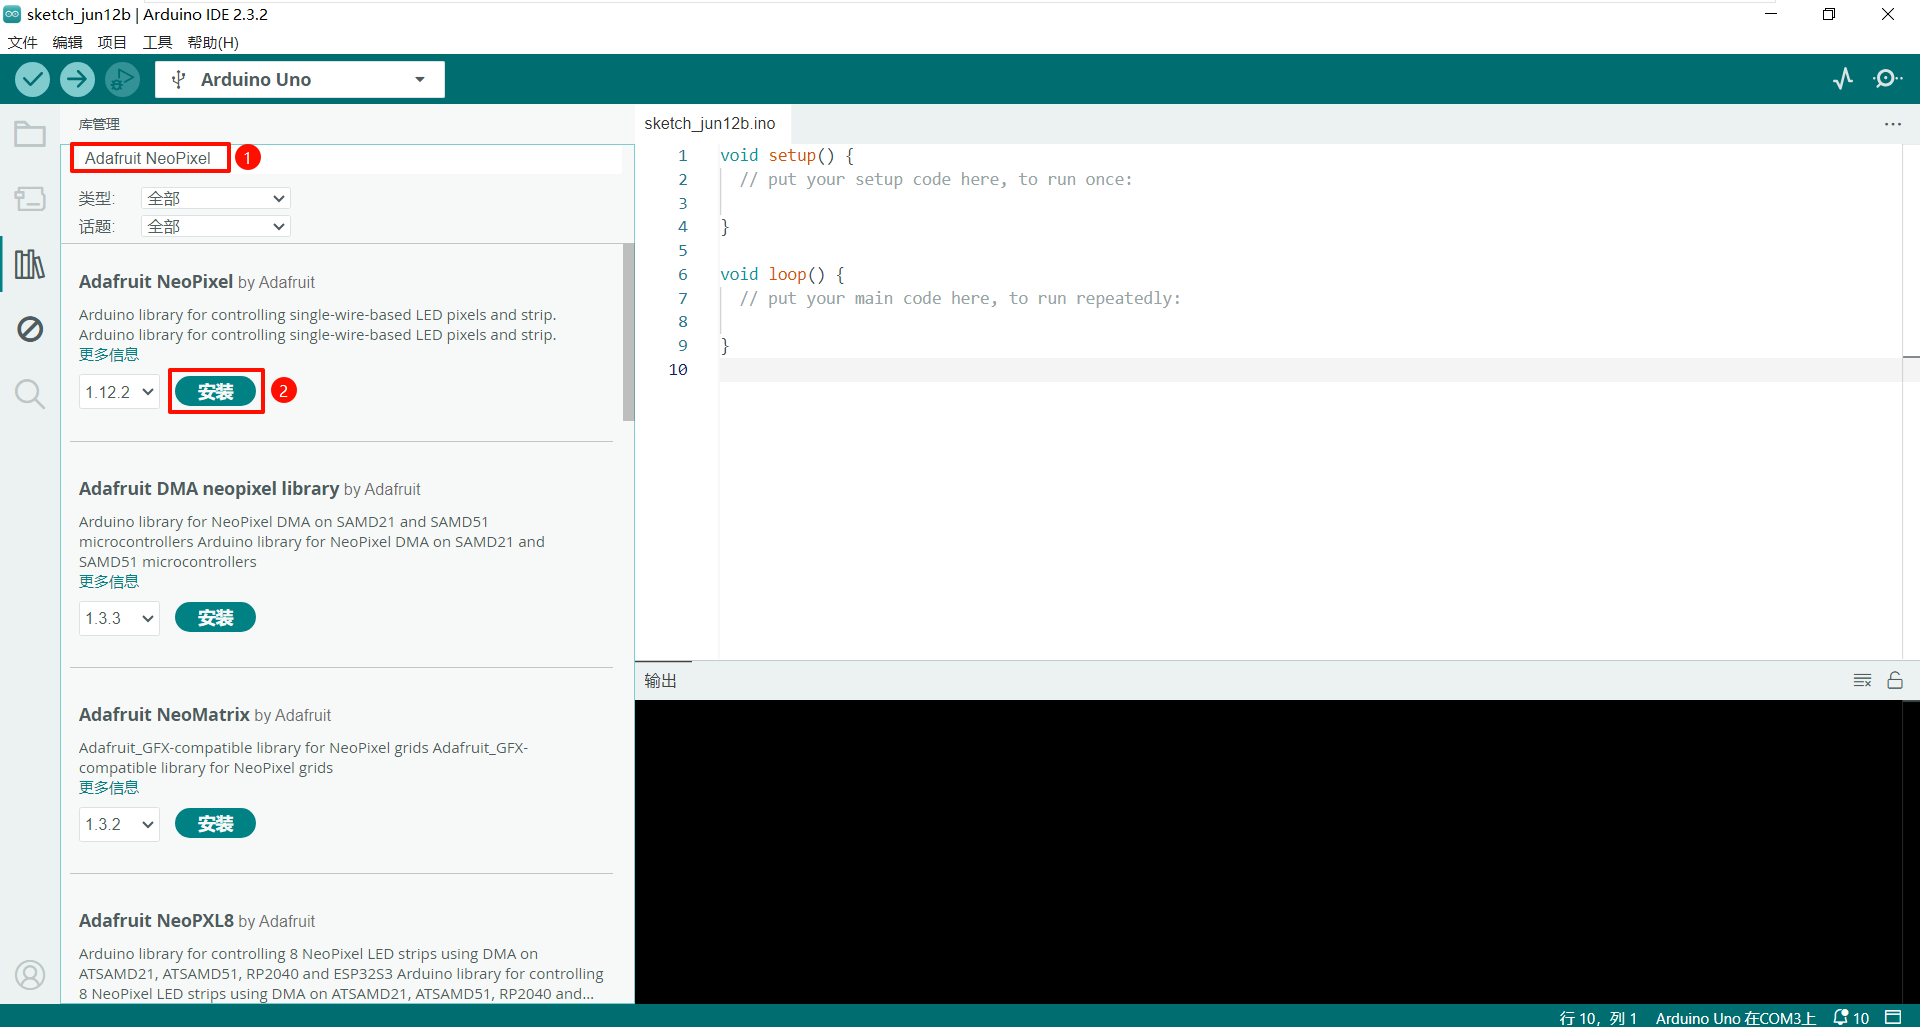The width and height of the screenshot is (1920, 1027).
Task: Click the closing brace on line 9
Action: pyautogui.click(x=725, y=346)
